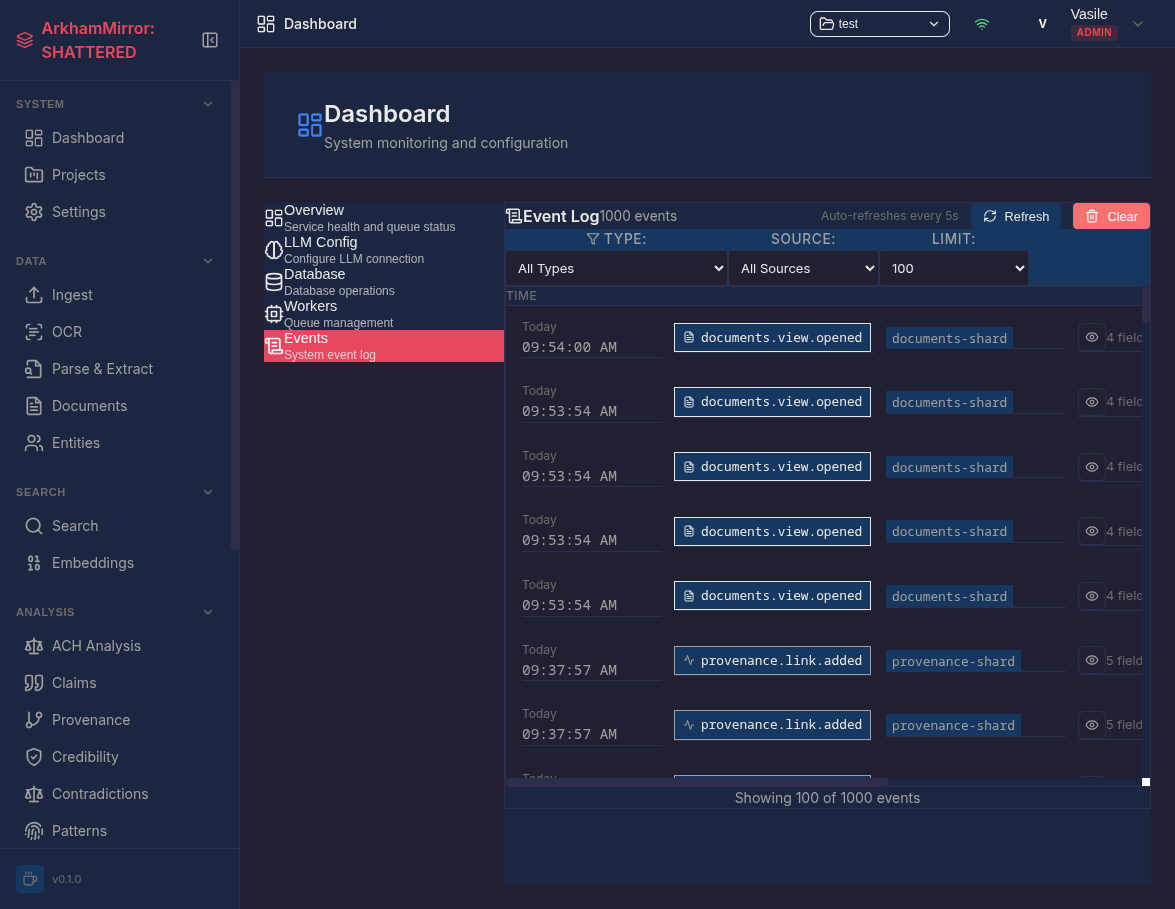The image size is (1175, 909).
Task: Click the "1000 events" count label
Action: pyautogui.click(x=638, y=217)
